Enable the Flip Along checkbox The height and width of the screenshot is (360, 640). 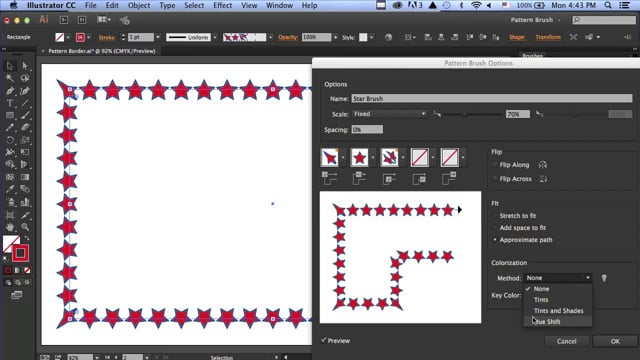[x=495, y=165]
